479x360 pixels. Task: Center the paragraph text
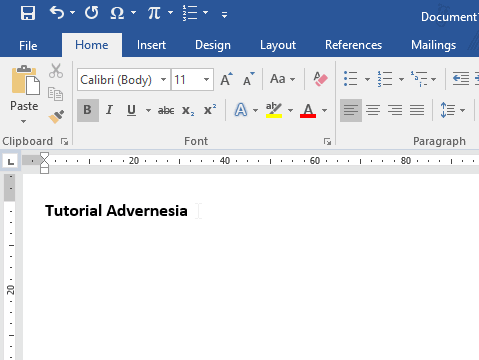point(373,110)
